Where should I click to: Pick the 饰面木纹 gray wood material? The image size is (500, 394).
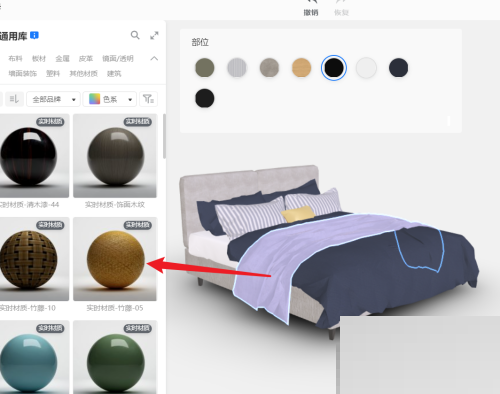115,156
